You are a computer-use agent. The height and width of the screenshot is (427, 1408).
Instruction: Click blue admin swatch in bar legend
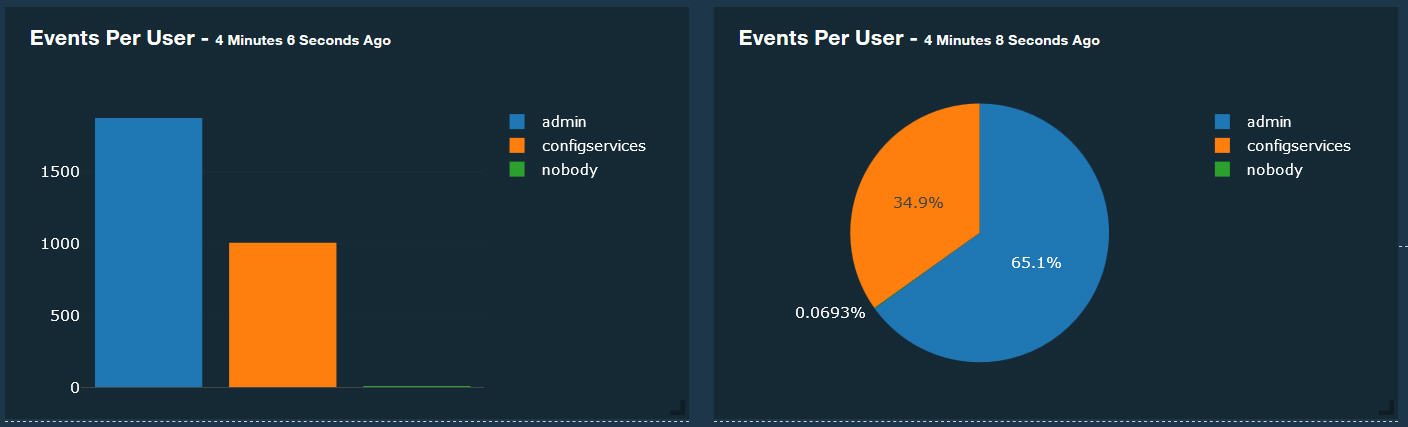pos(517,121)
